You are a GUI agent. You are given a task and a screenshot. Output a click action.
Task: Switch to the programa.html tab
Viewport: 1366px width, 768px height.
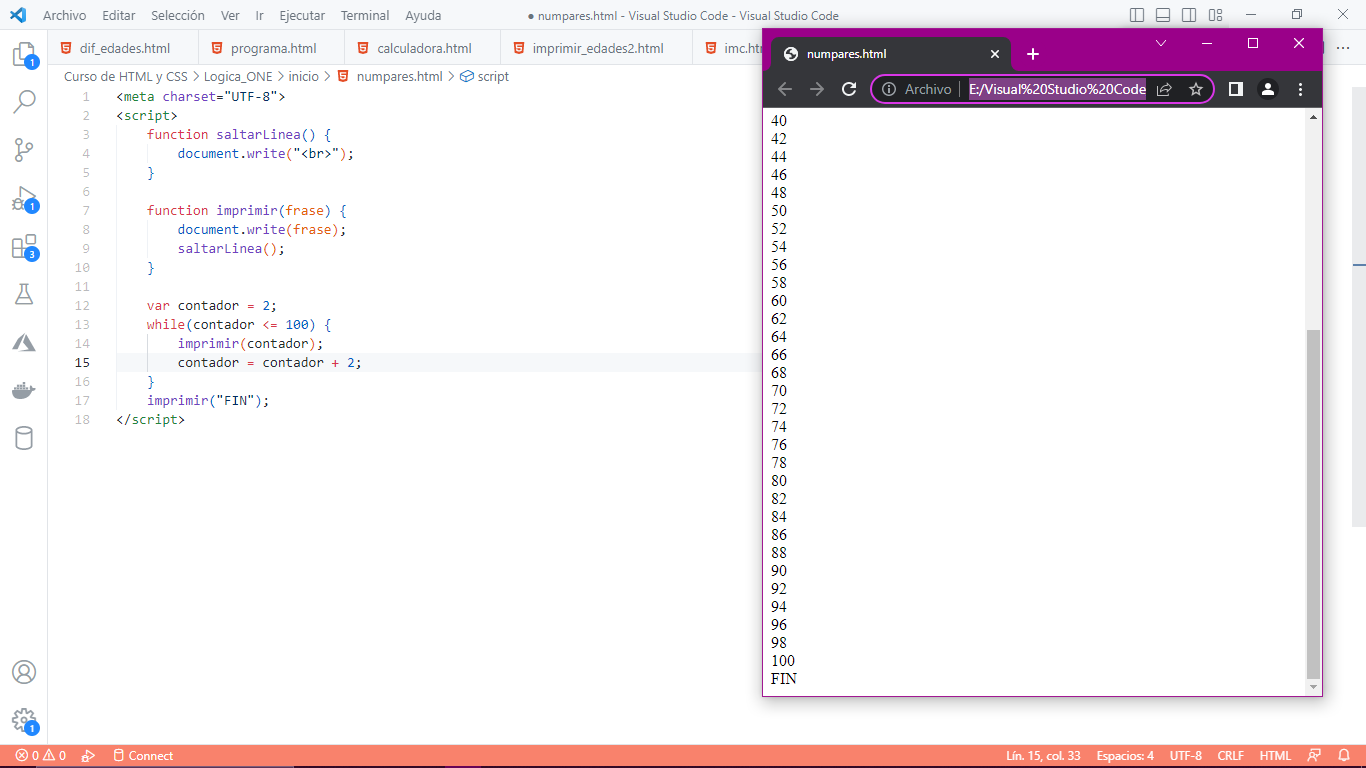point(271,48)
